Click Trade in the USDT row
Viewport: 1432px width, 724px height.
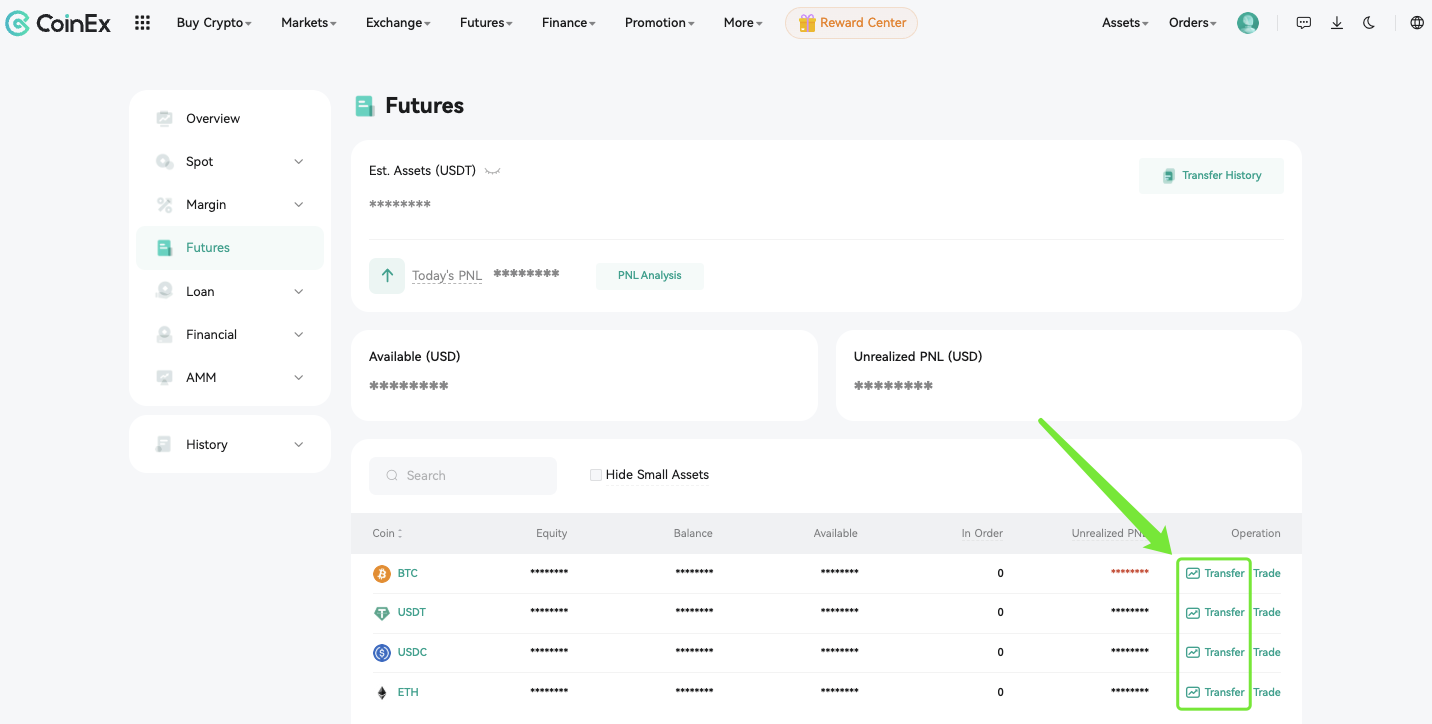(1266, 612)
